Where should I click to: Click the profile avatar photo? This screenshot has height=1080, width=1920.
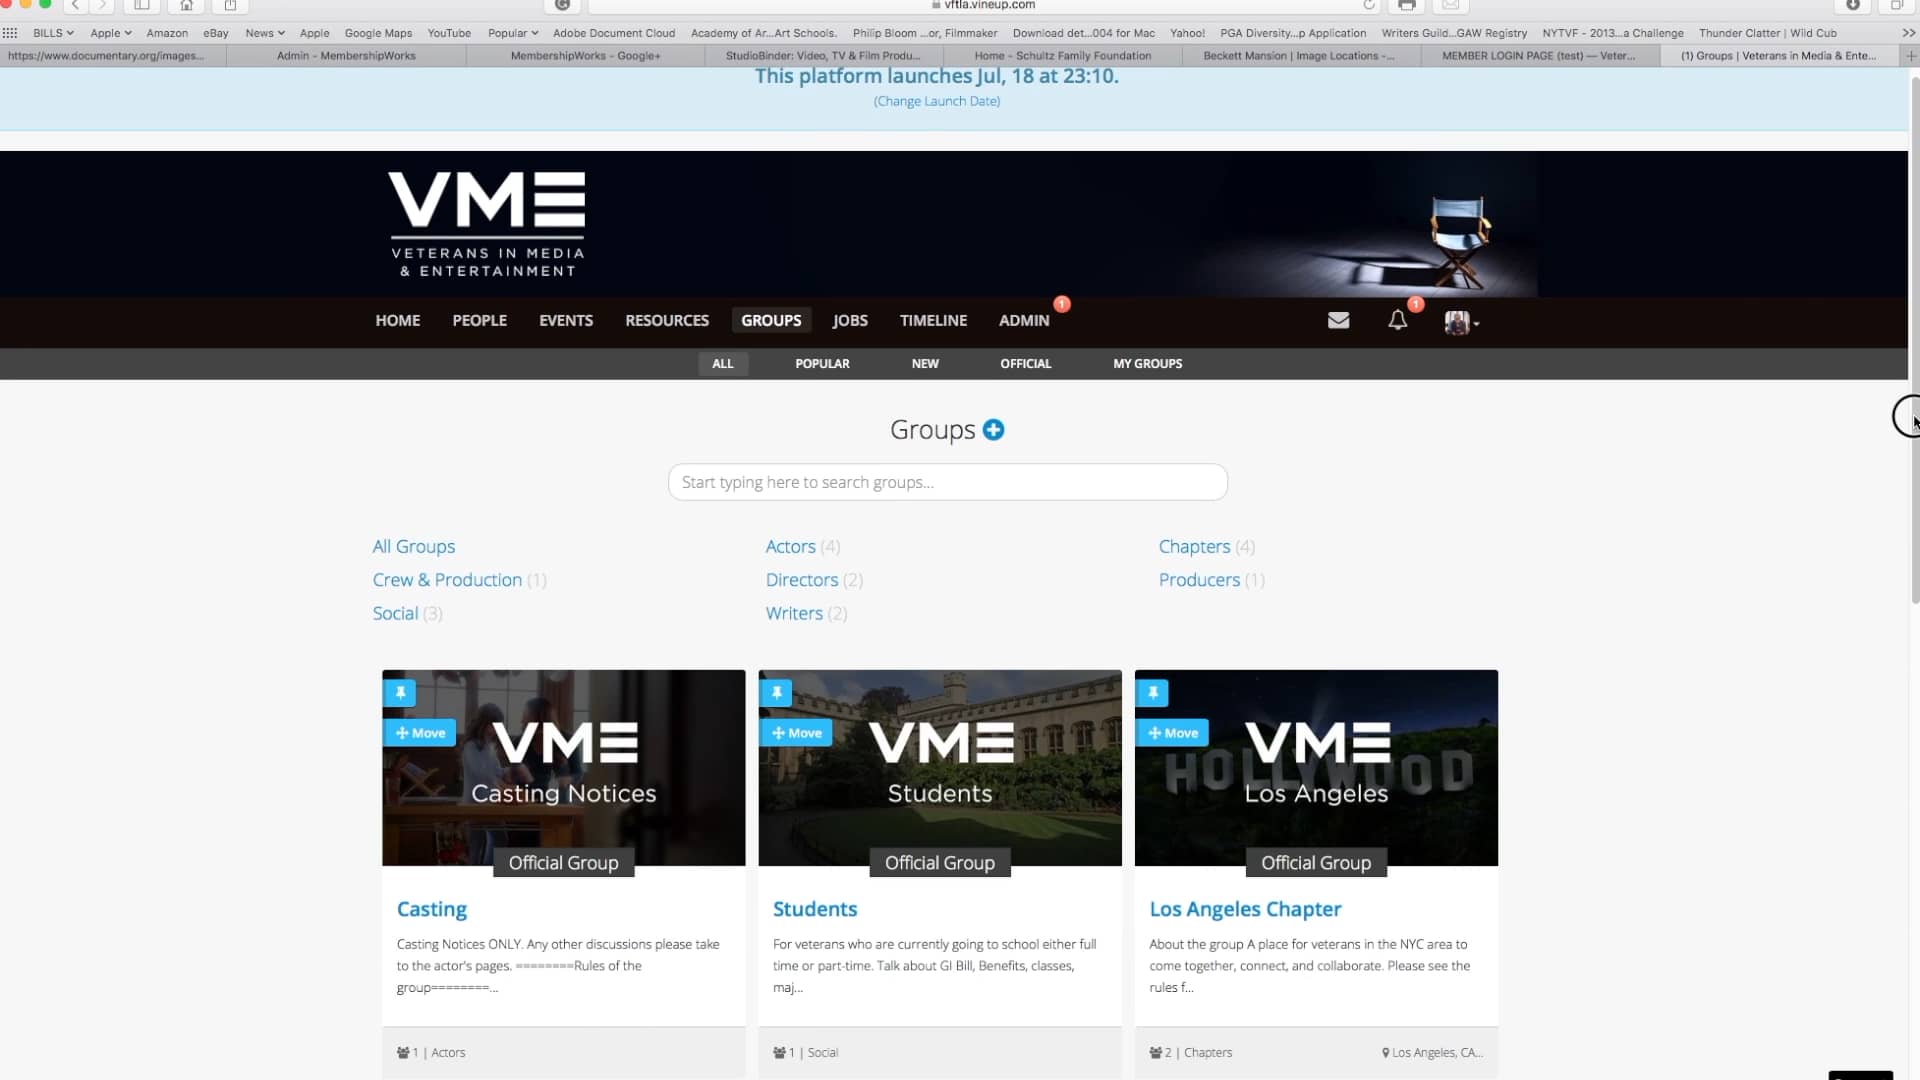1459,321
